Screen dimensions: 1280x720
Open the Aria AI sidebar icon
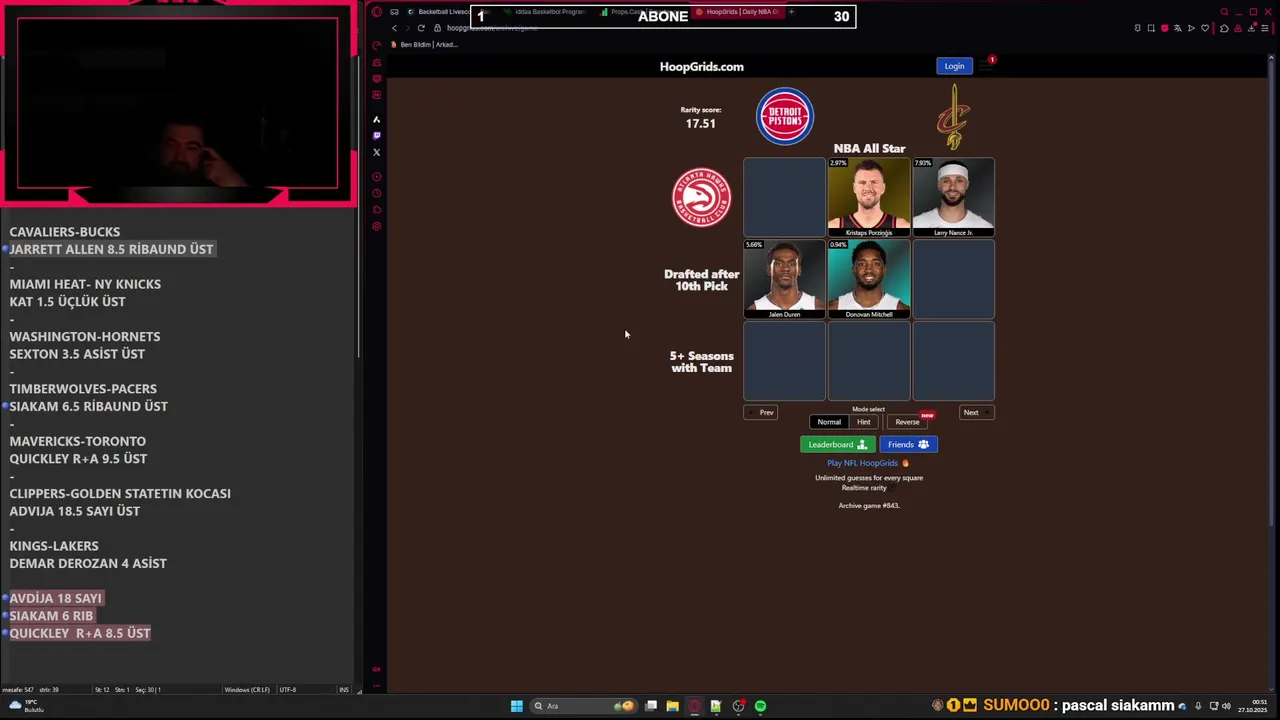(x=377, y=119)
